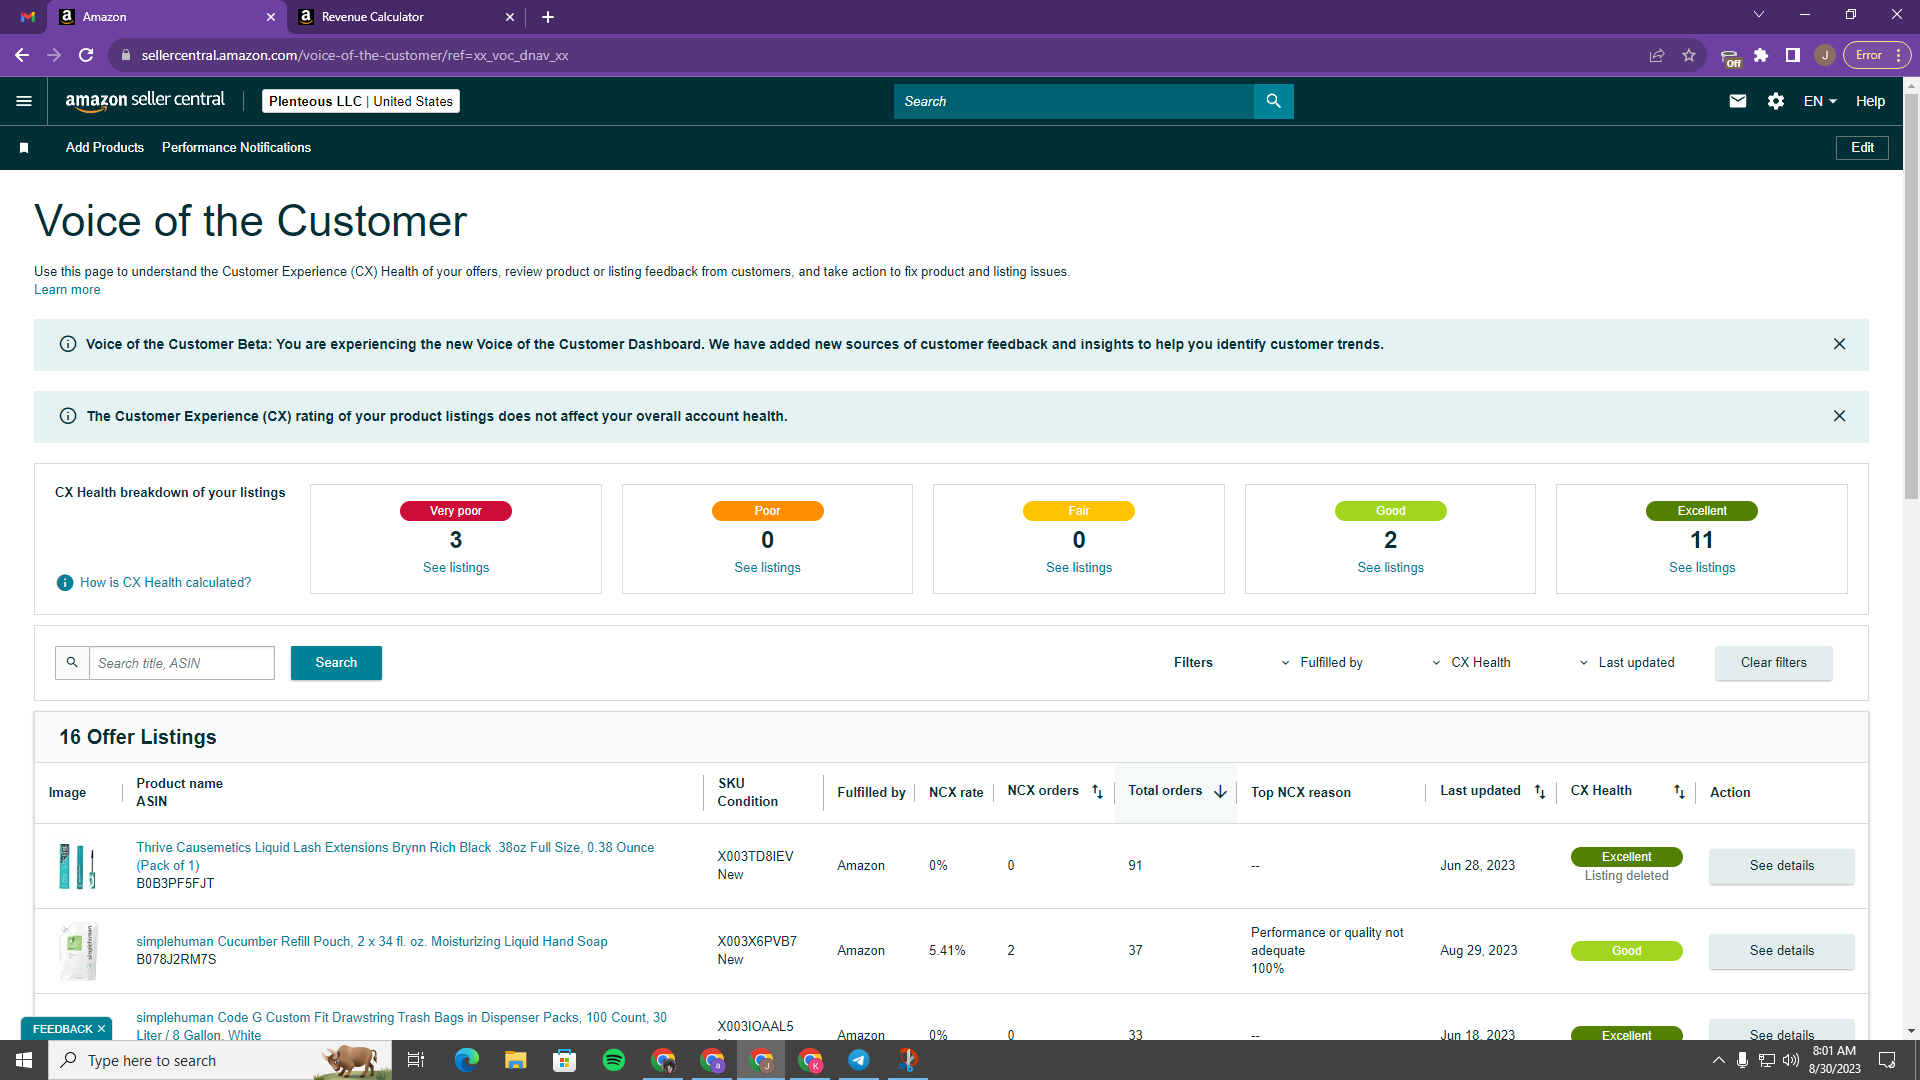
Task: Click the bookmark icon beside Add Products
Action: coord(24,148)
